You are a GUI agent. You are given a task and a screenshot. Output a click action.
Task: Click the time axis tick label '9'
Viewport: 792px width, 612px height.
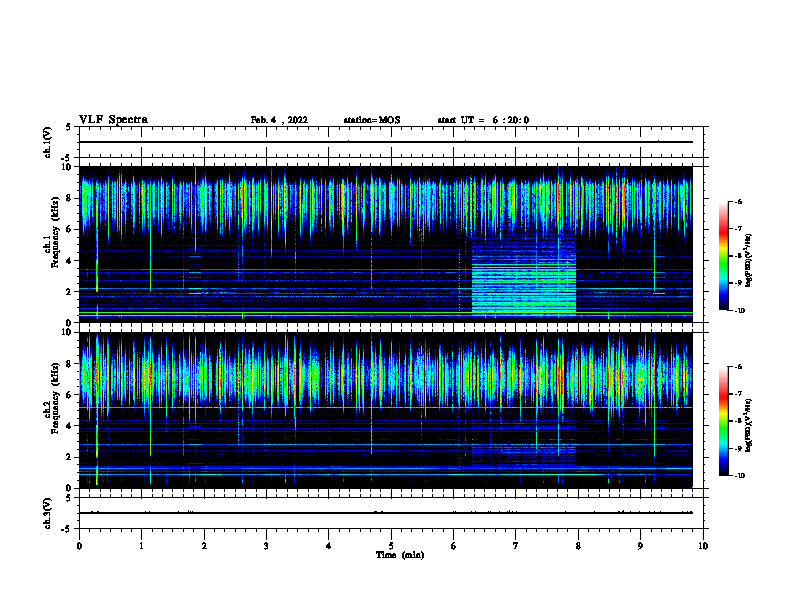640,546
